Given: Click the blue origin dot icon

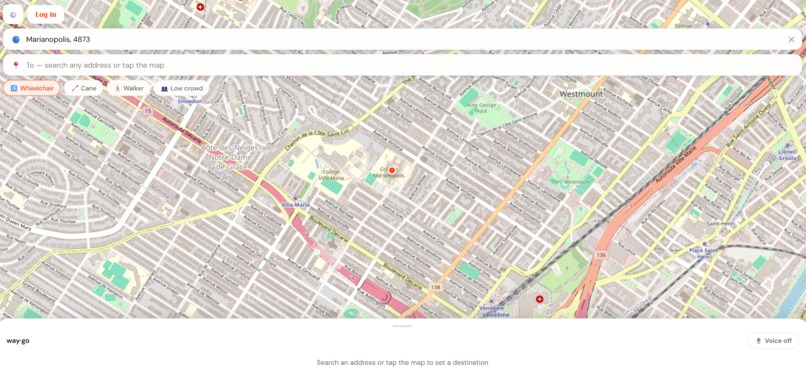Looking at the screenshot, I should 16,40.
